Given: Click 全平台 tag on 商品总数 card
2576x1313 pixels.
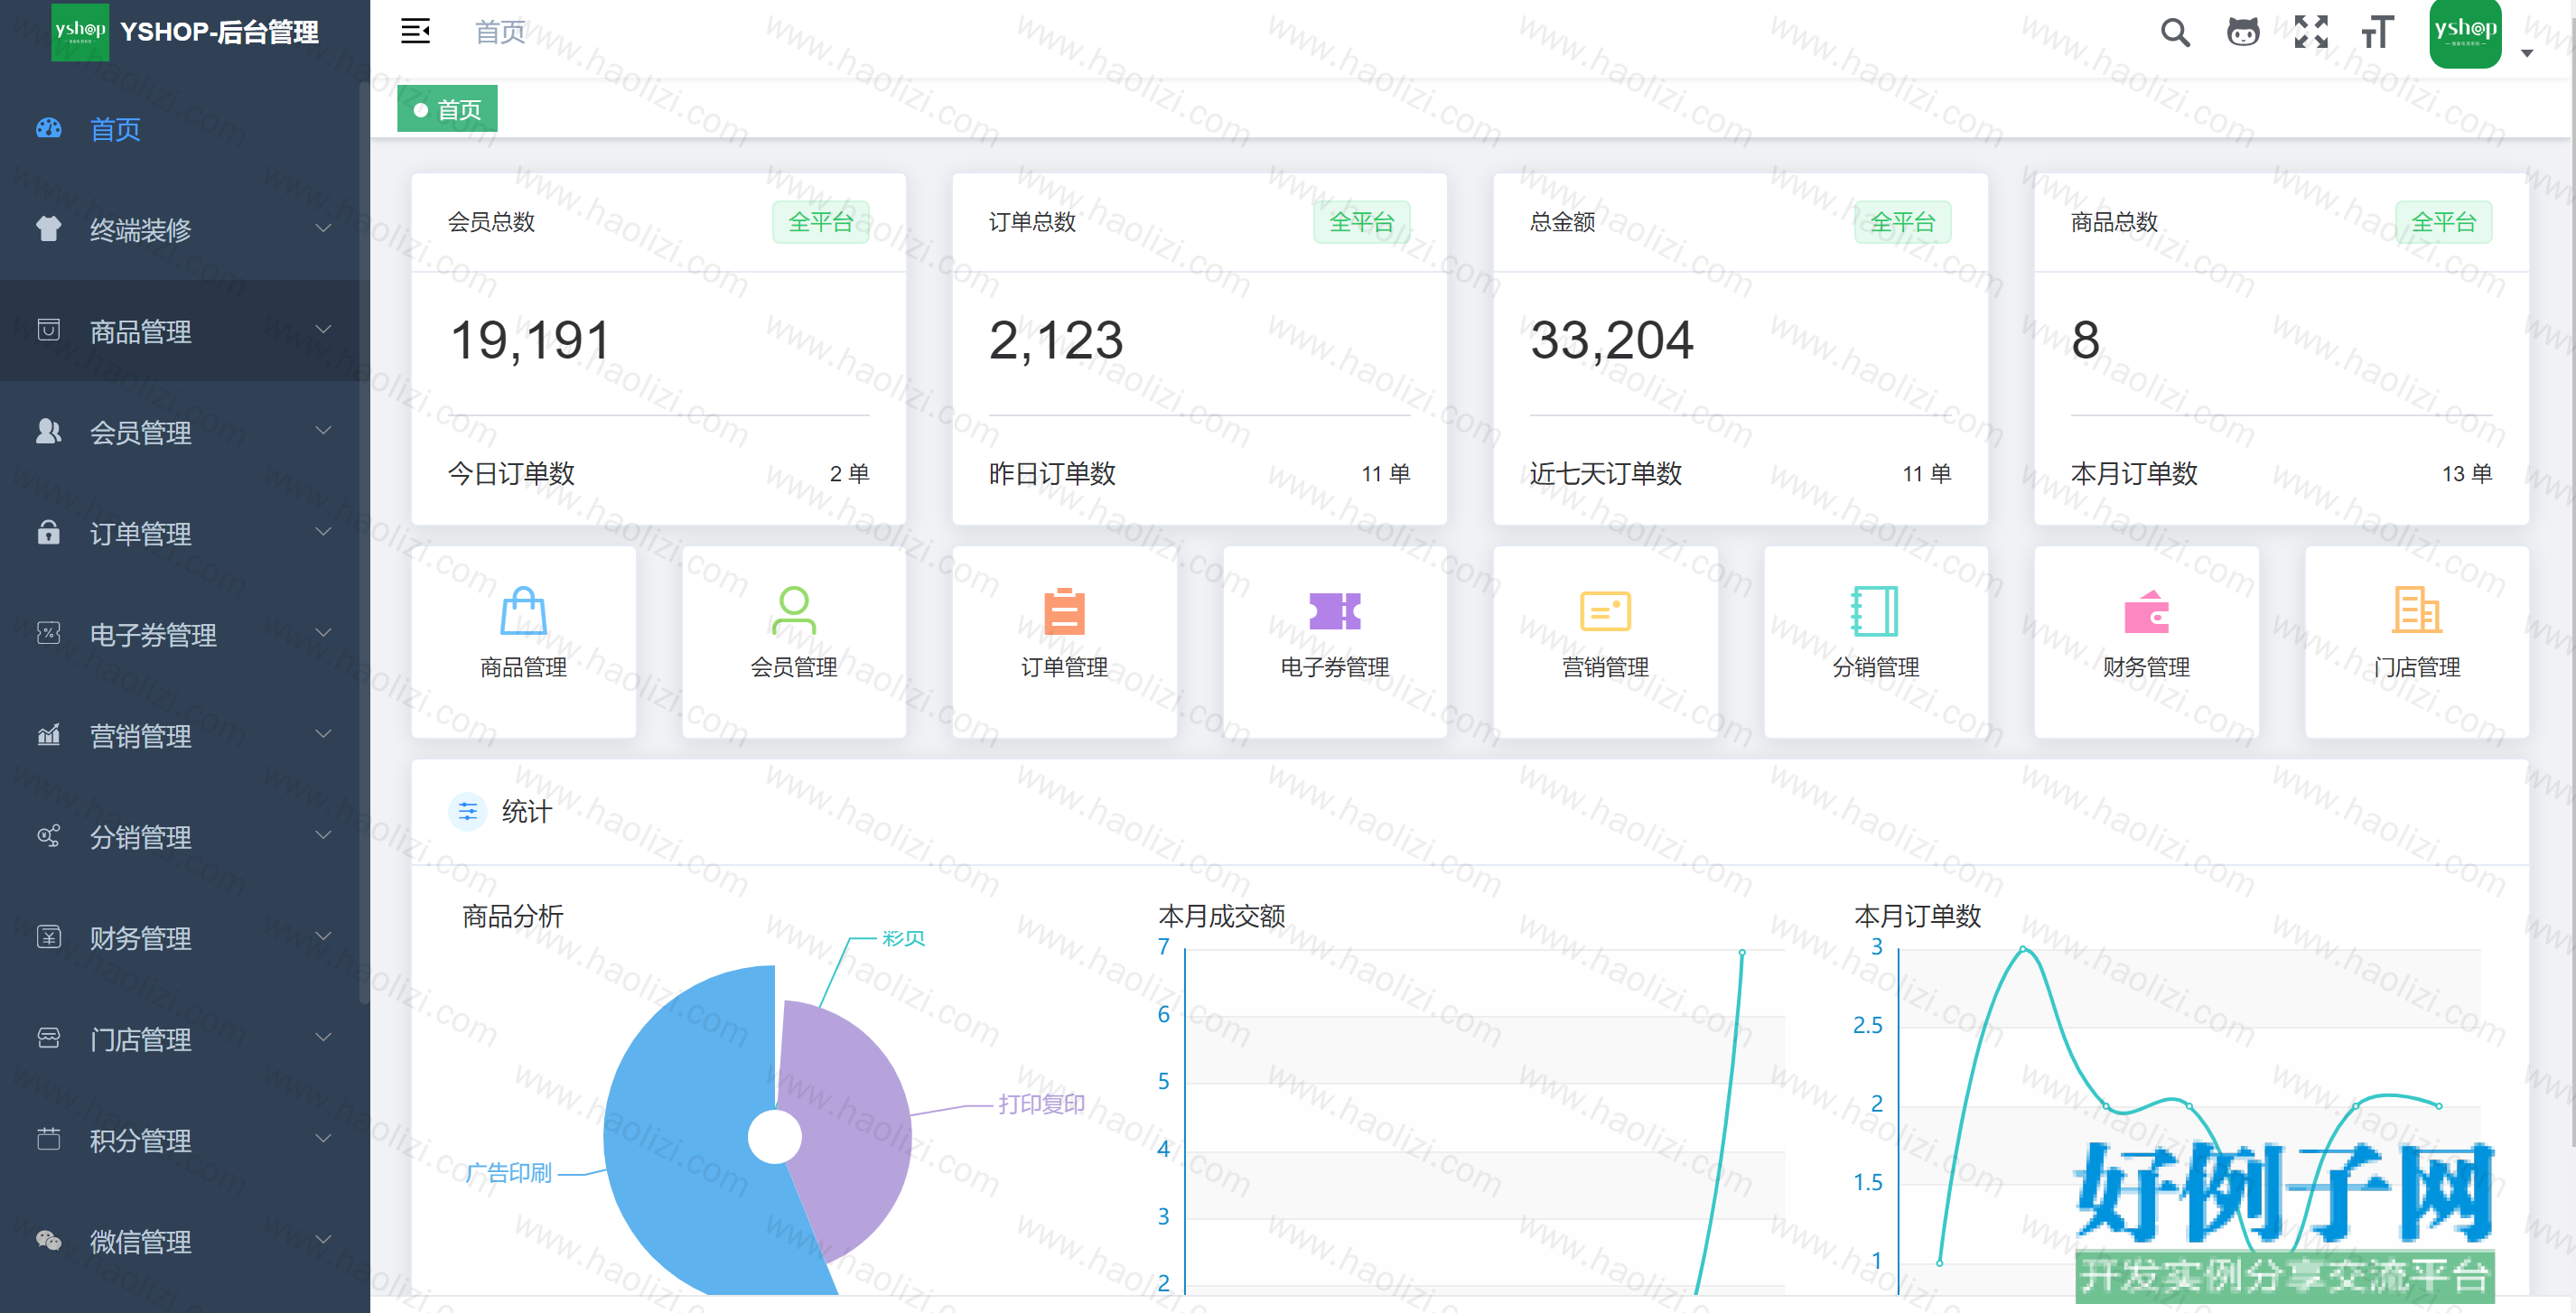Looking at the screenshot, I should 2443,222.
